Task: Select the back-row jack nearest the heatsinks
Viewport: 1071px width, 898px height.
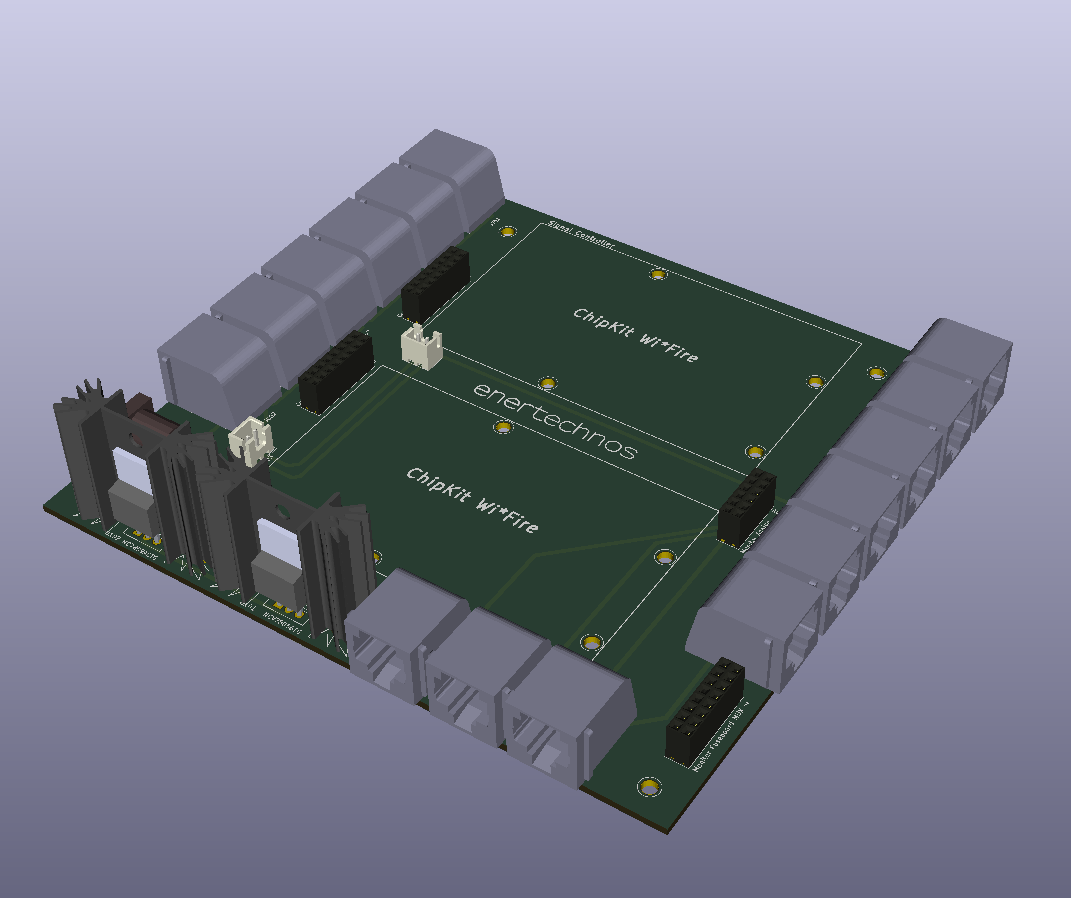Action: pos(205,360)
